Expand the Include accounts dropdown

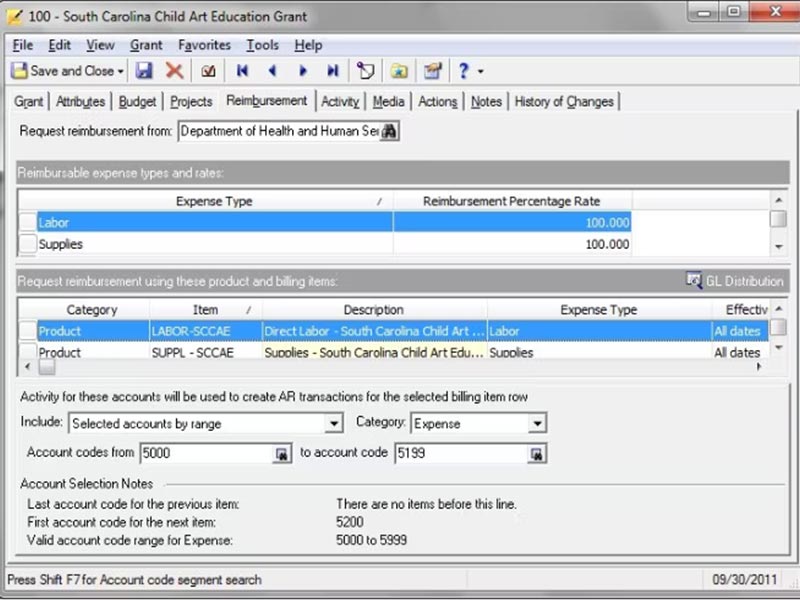[334, 424]
